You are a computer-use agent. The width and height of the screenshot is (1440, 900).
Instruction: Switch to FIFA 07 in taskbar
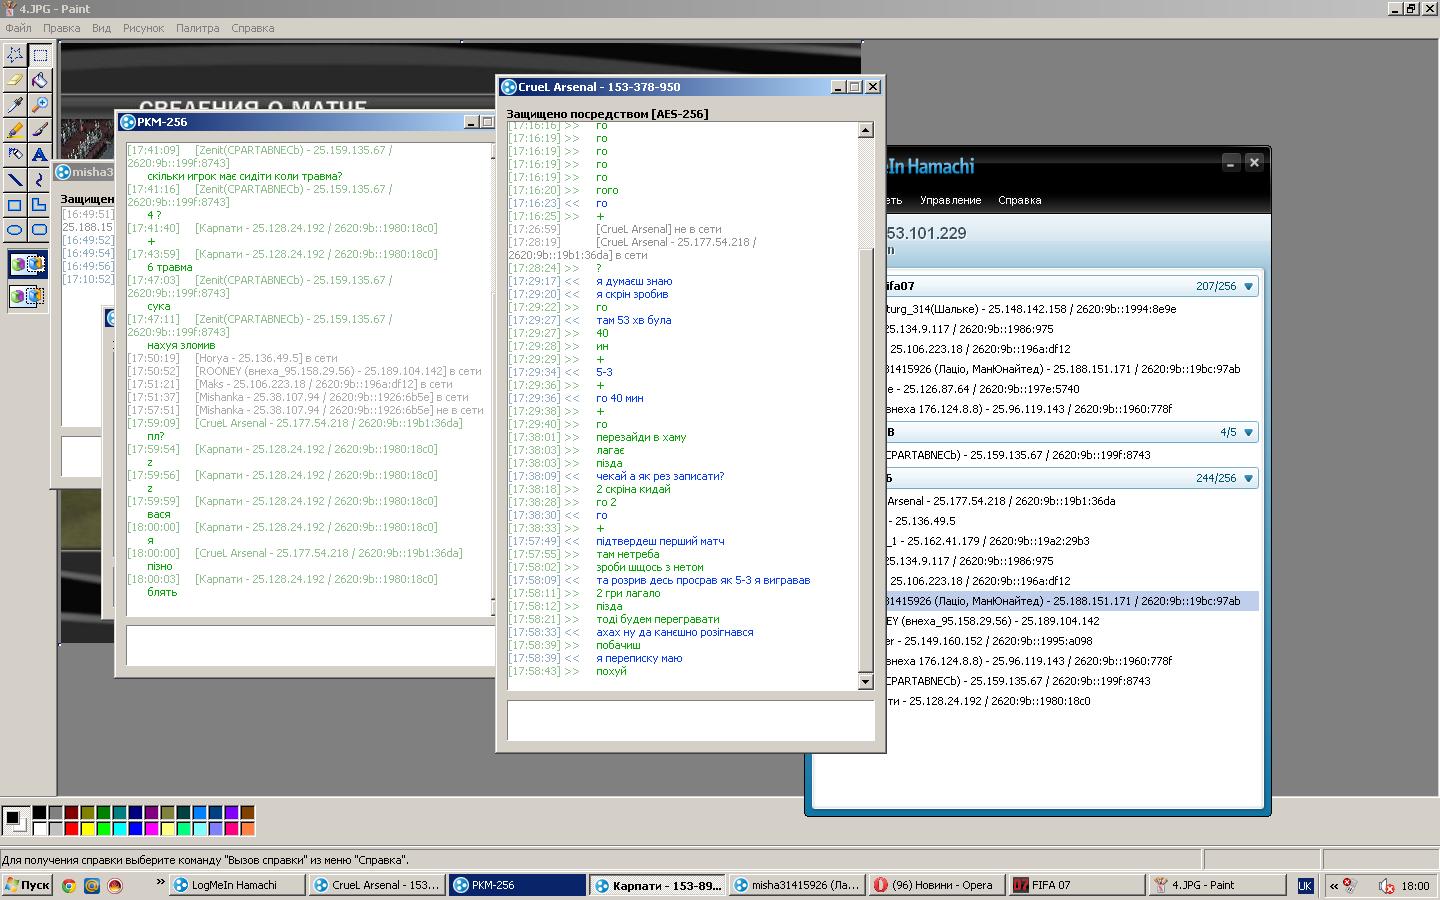coord(1075,885)
